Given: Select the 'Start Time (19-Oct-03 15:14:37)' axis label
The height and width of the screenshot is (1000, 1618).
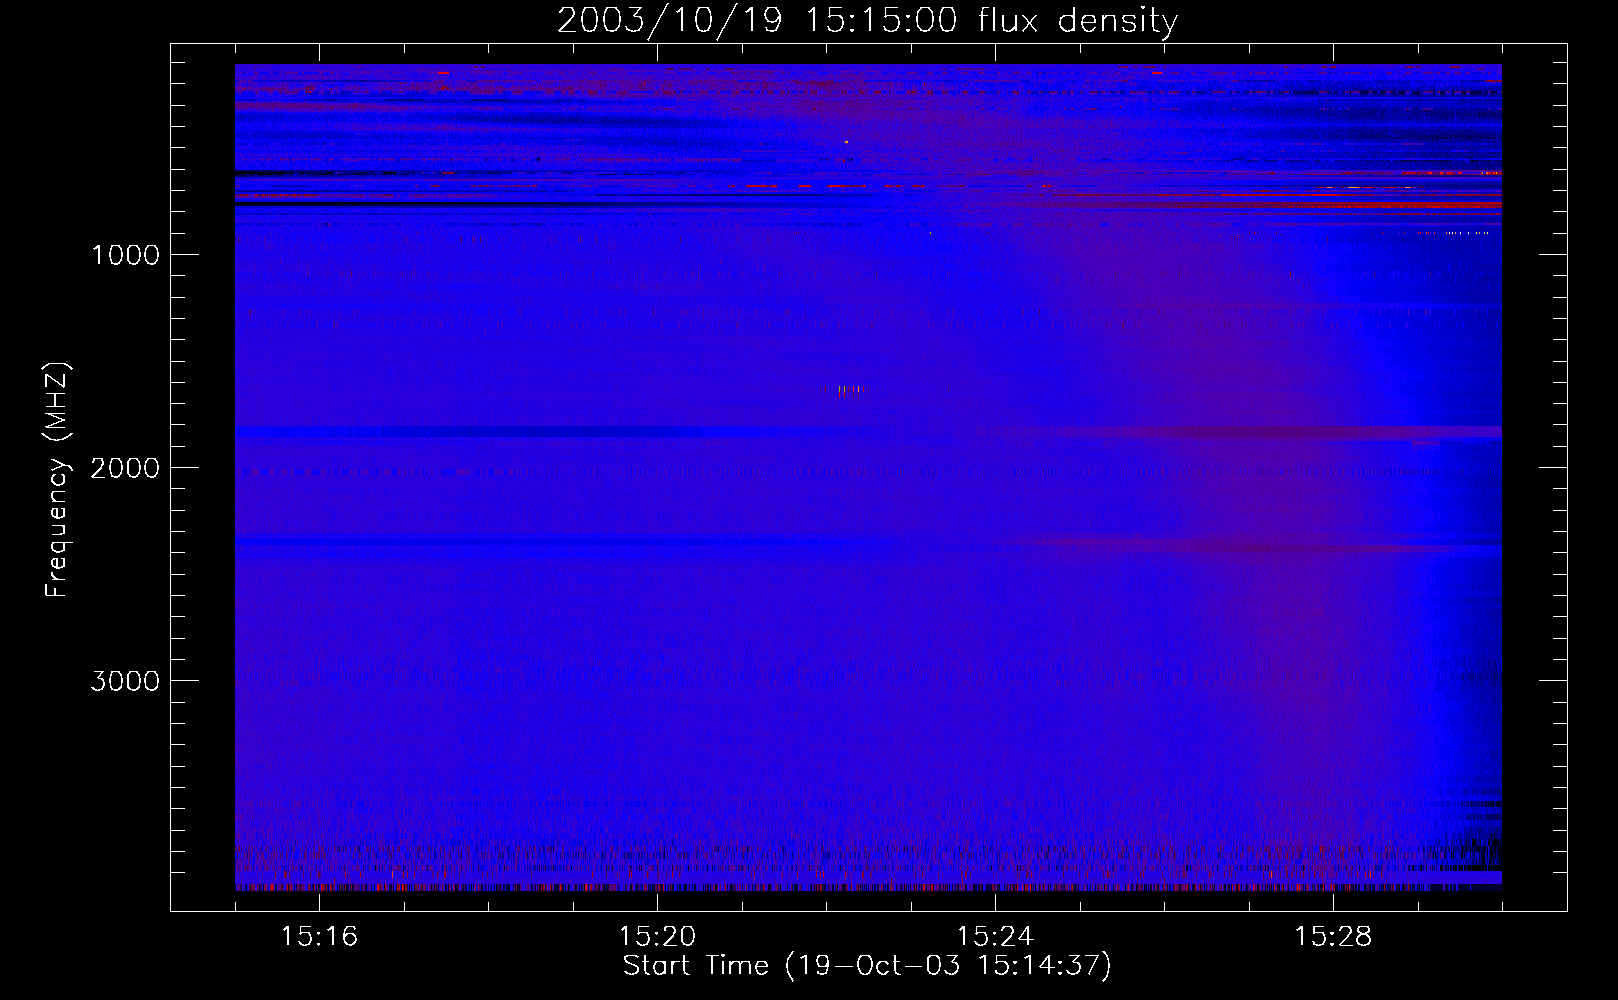Looking at the screenshot, I should (867, 966).
